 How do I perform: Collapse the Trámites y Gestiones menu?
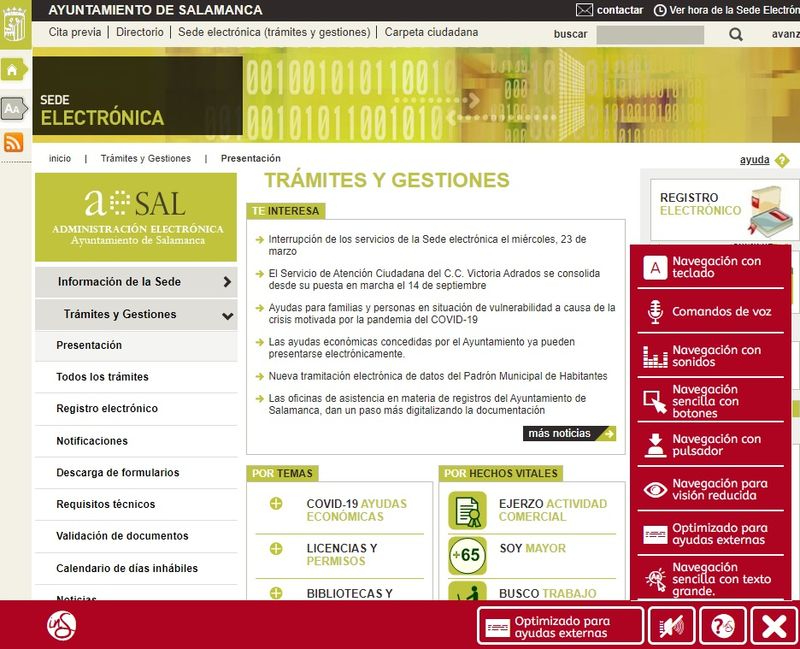click(x=130, y=316)
